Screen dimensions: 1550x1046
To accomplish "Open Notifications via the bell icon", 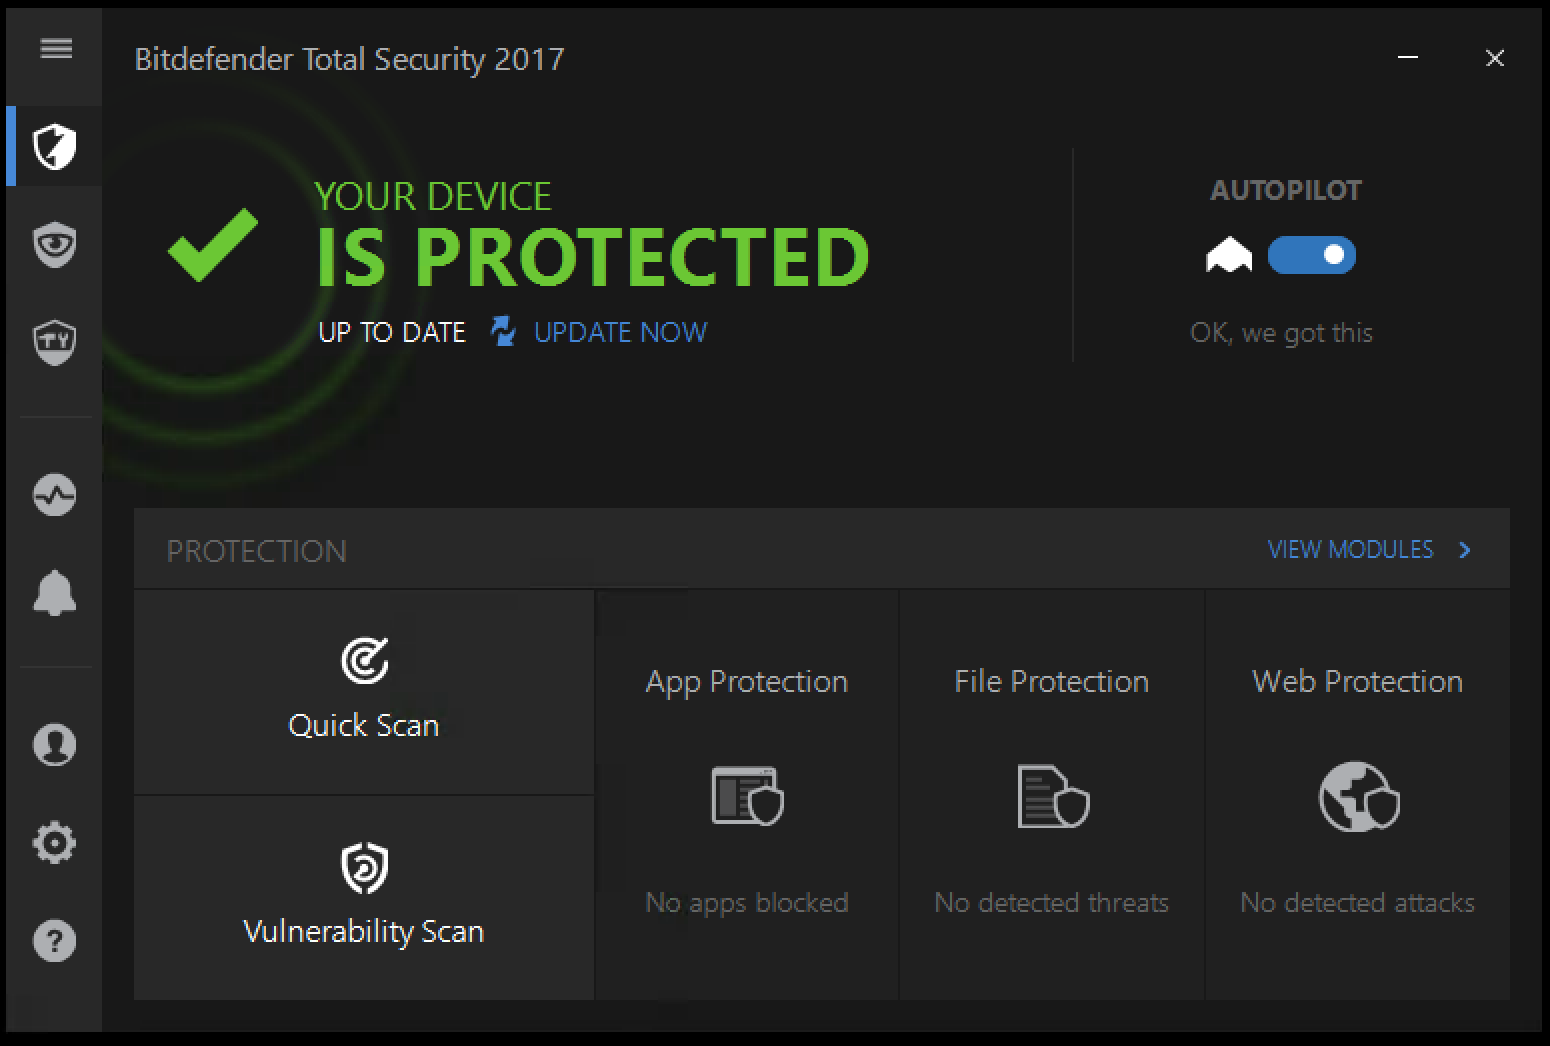I will [x=55, y=594].
